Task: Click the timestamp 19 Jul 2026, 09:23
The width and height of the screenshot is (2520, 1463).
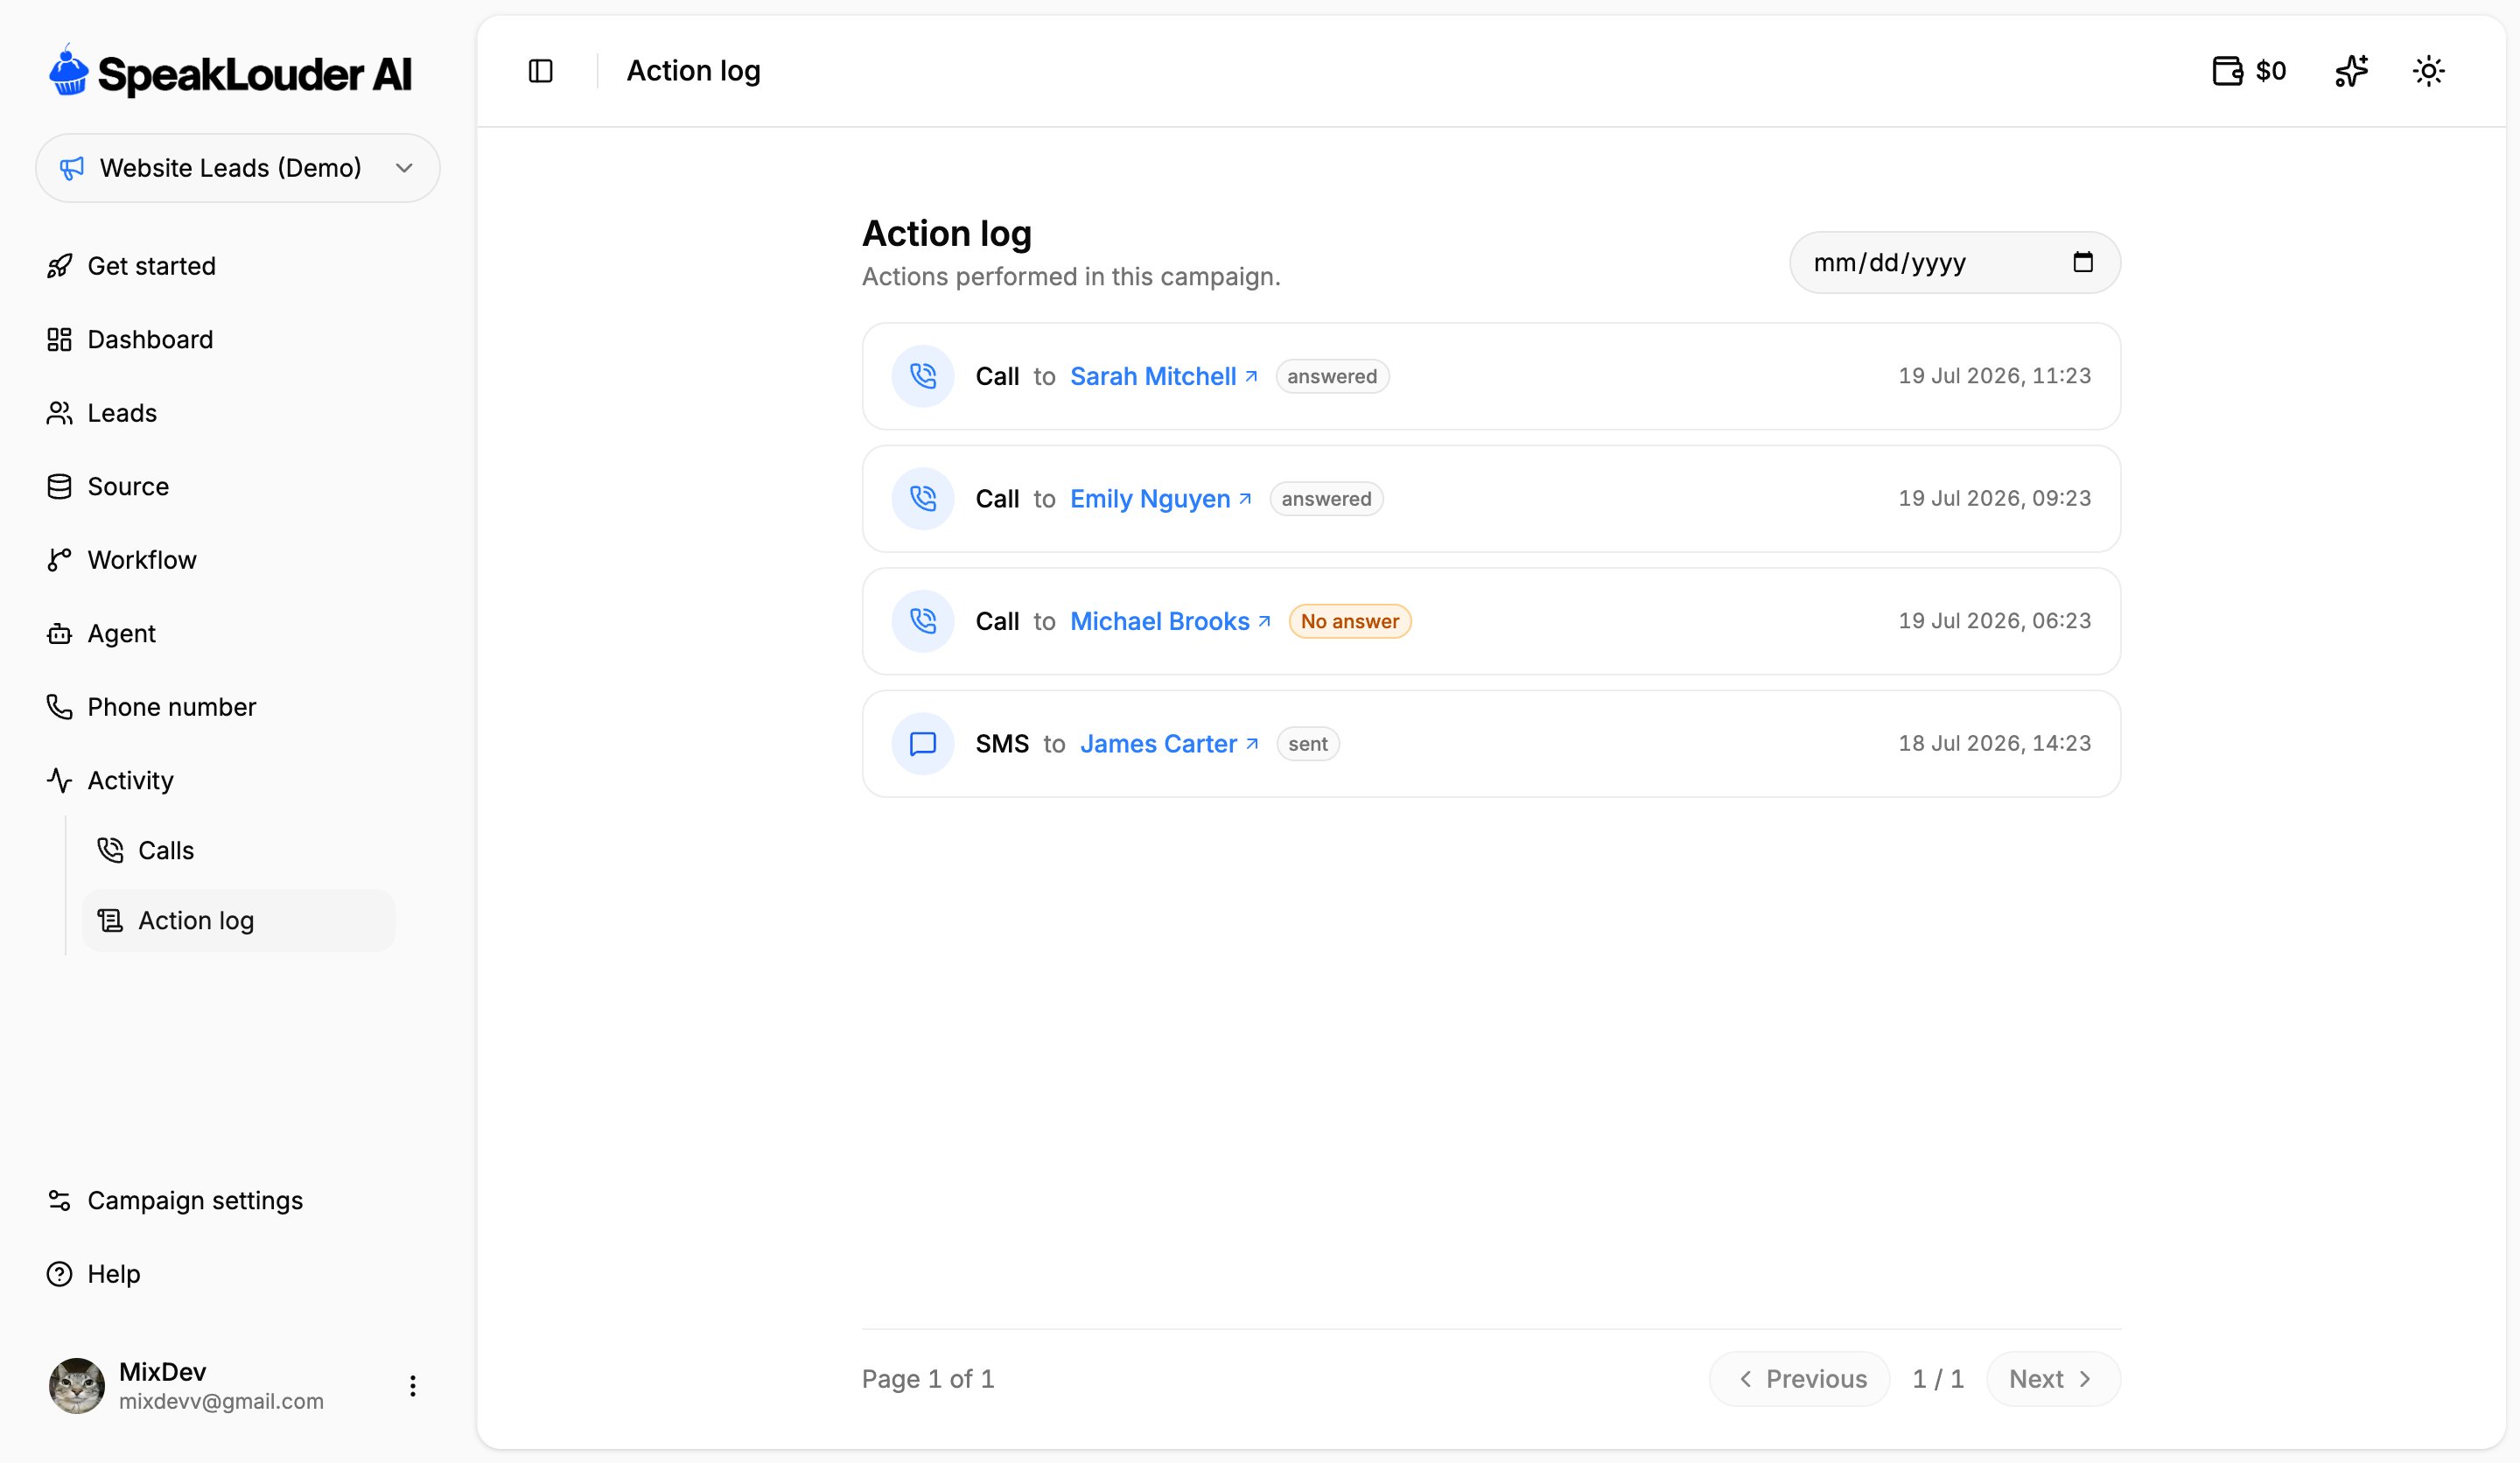Action: (x=1994, y=498)
